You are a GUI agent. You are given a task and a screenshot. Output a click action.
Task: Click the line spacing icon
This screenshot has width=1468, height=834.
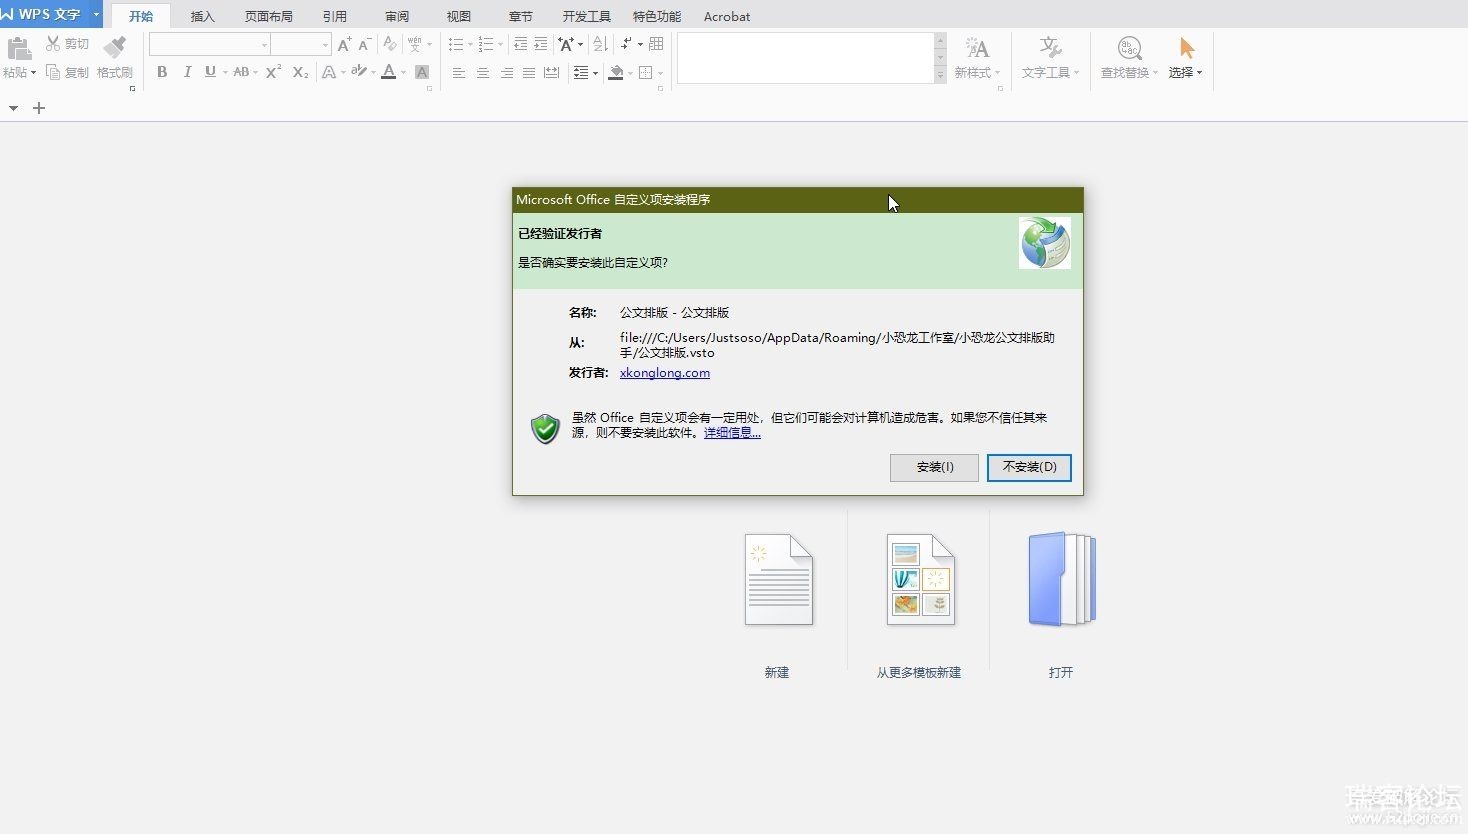581,73
